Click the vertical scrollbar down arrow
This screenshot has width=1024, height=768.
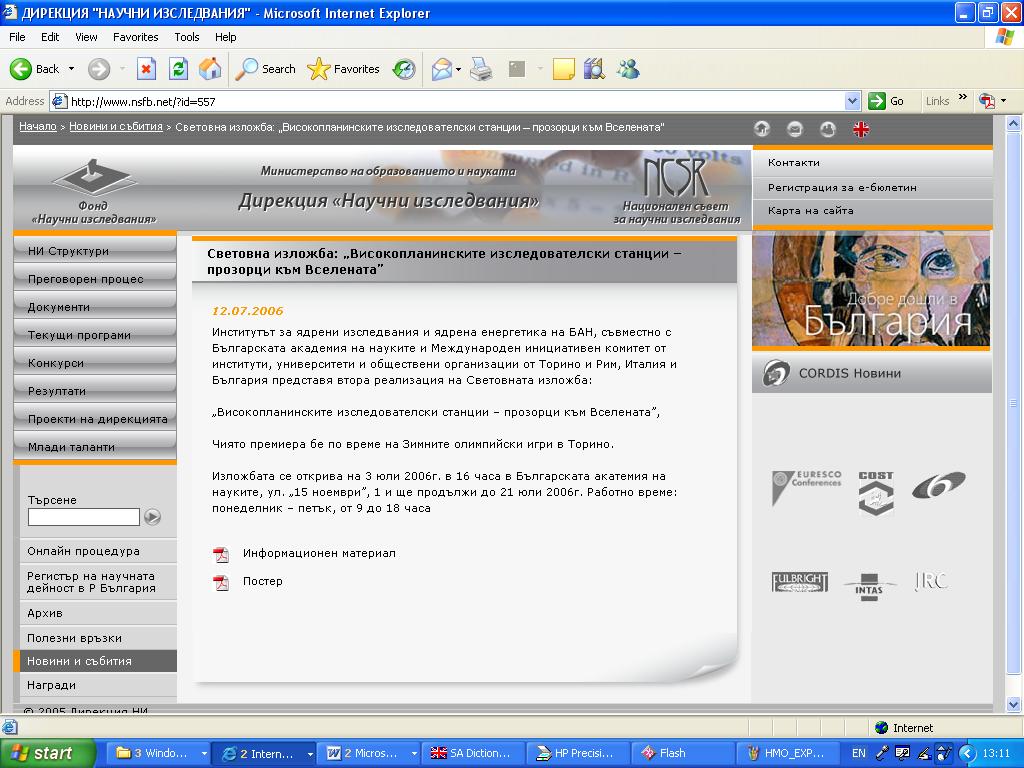[x=1014, y=704]
